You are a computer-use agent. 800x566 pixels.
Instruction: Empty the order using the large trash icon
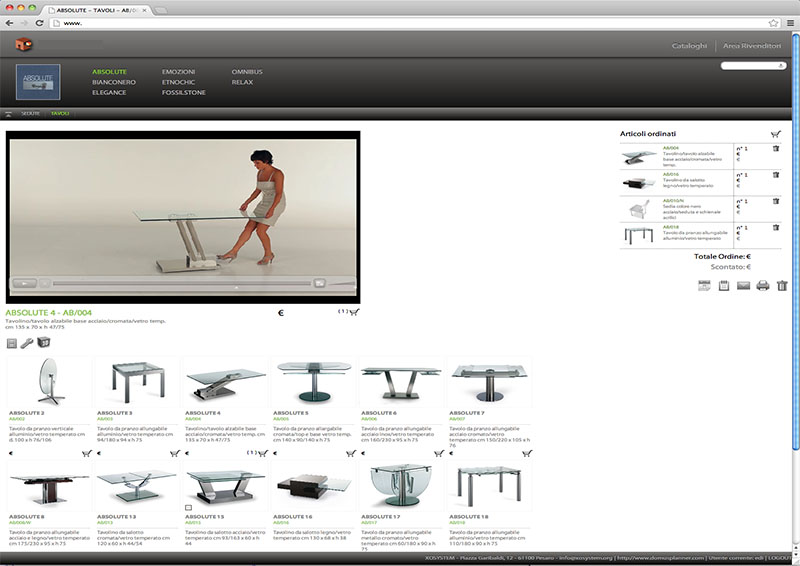pos(782,286)
